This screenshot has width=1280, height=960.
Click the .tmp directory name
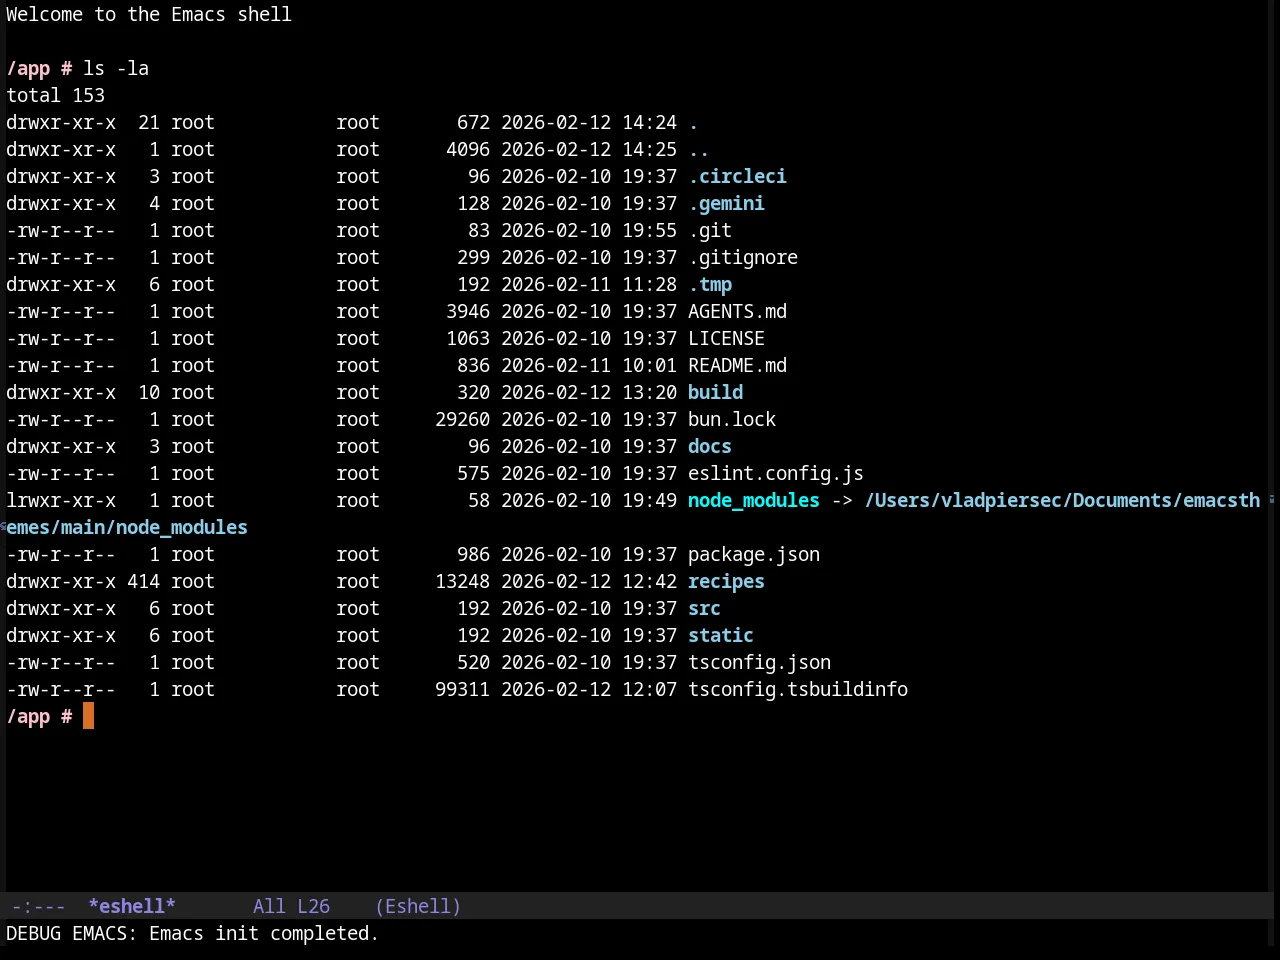[x=710, y=285]
